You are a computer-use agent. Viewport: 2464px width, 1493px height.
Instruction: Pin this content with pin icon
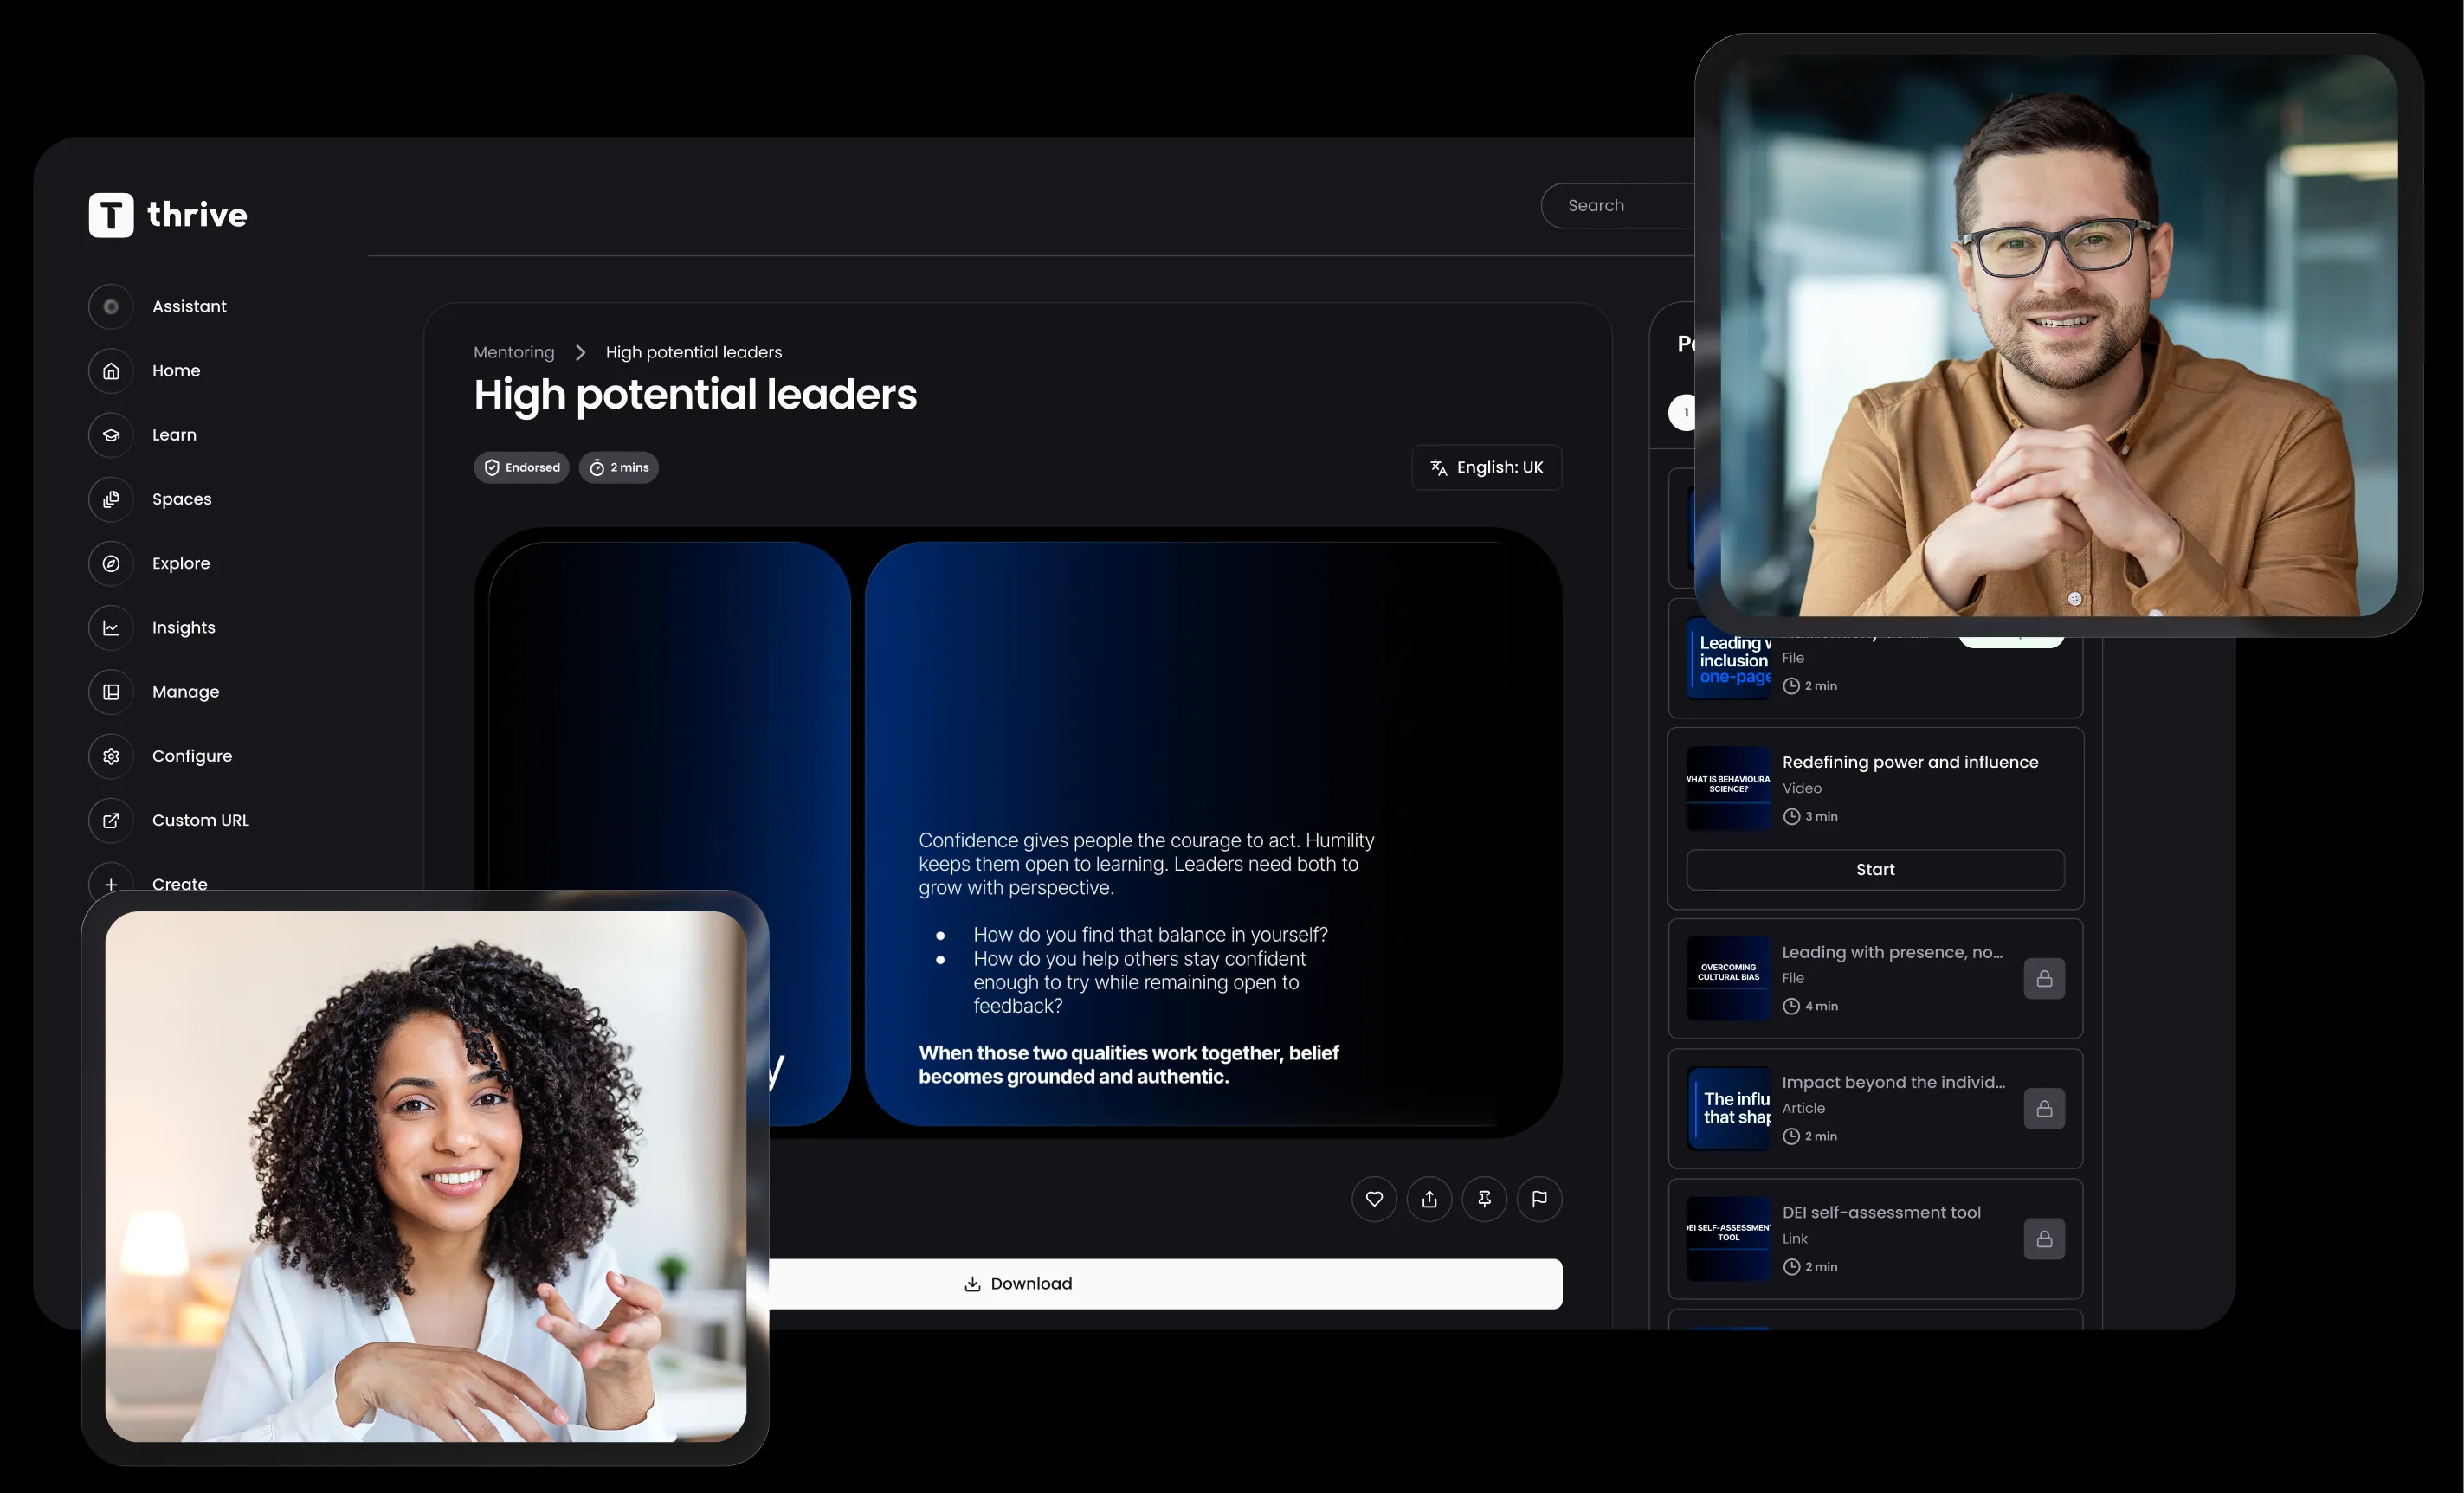1484,1199
